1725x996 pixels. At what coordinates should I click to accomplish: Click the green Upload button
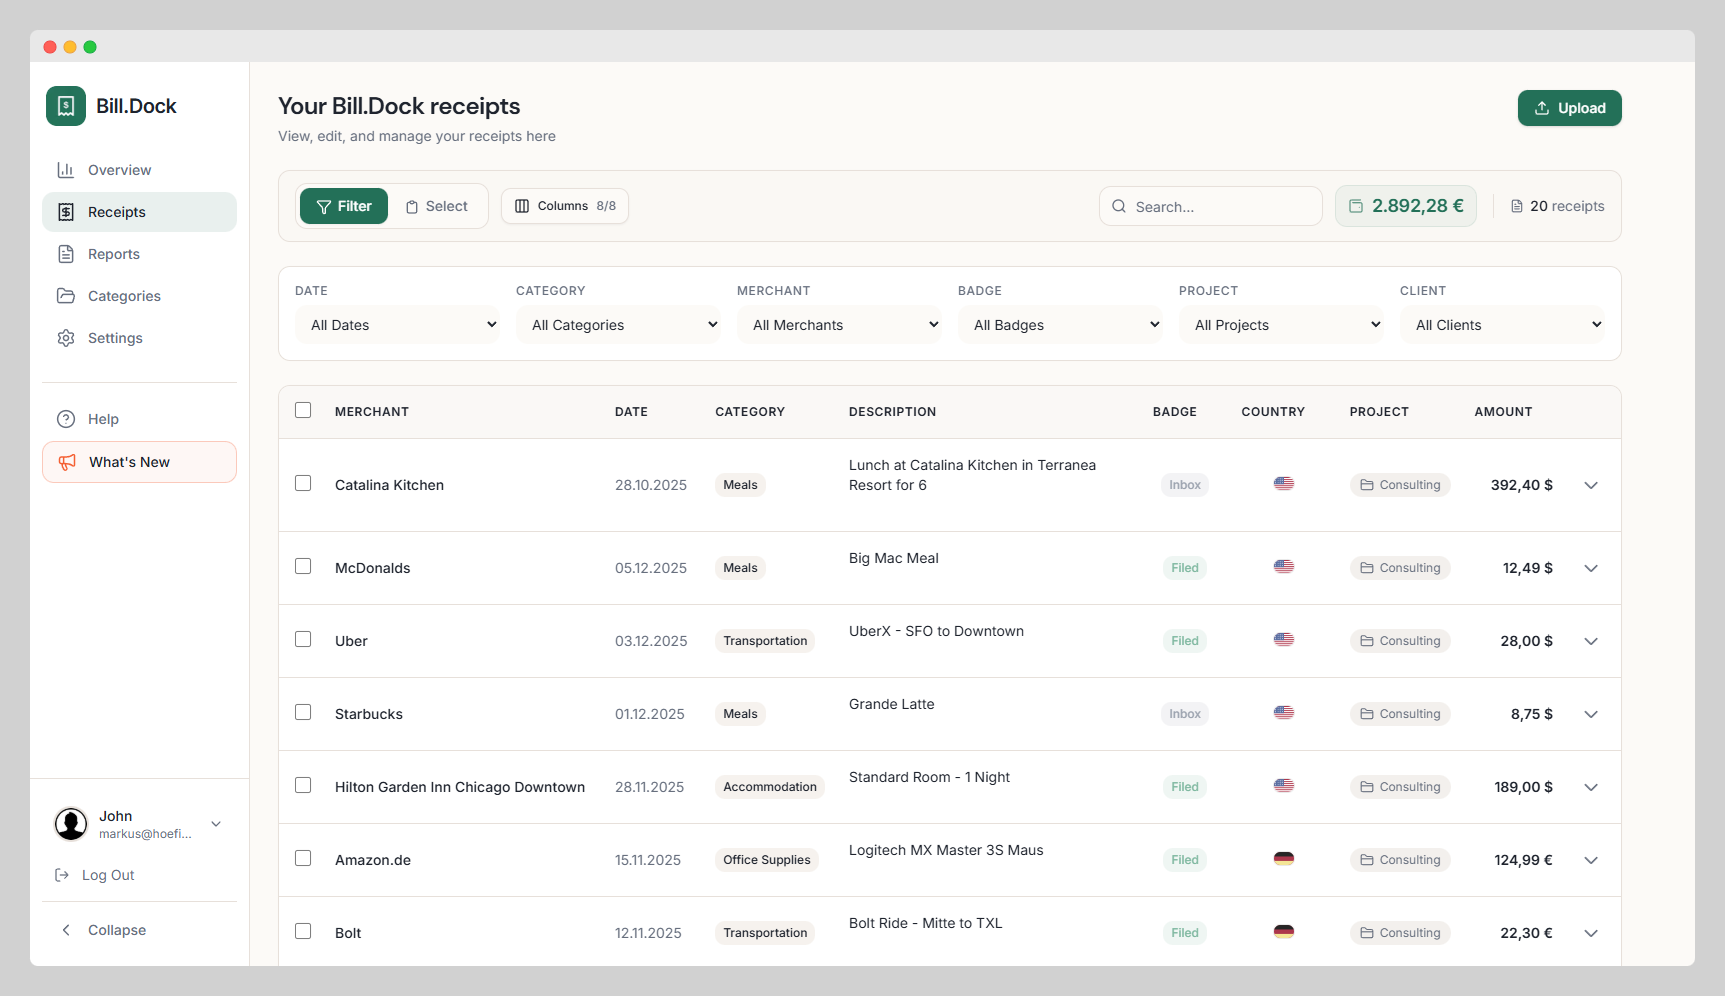[x=1570, y=108]
